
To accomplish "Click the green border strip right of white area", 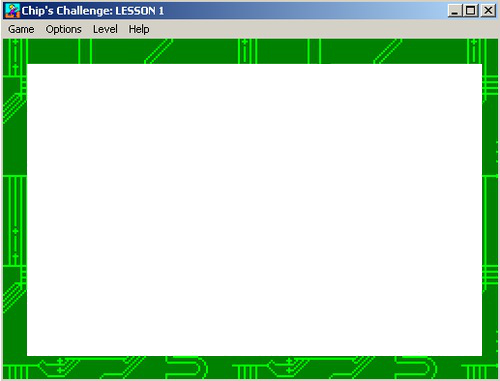I will 490,210.
